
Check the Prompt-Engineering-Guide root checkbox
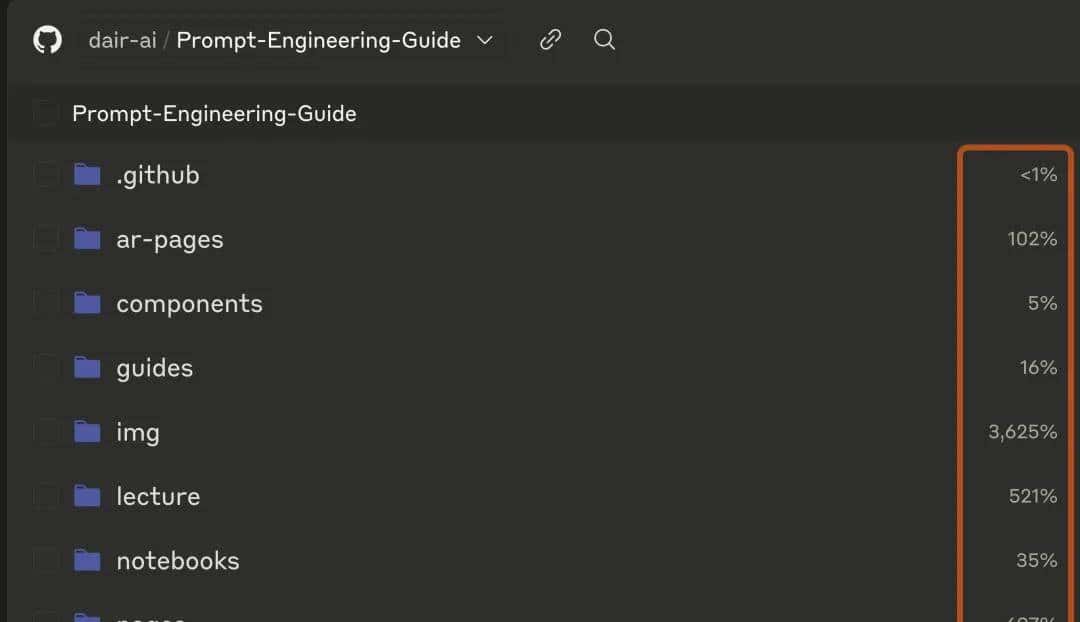(45, 113)
